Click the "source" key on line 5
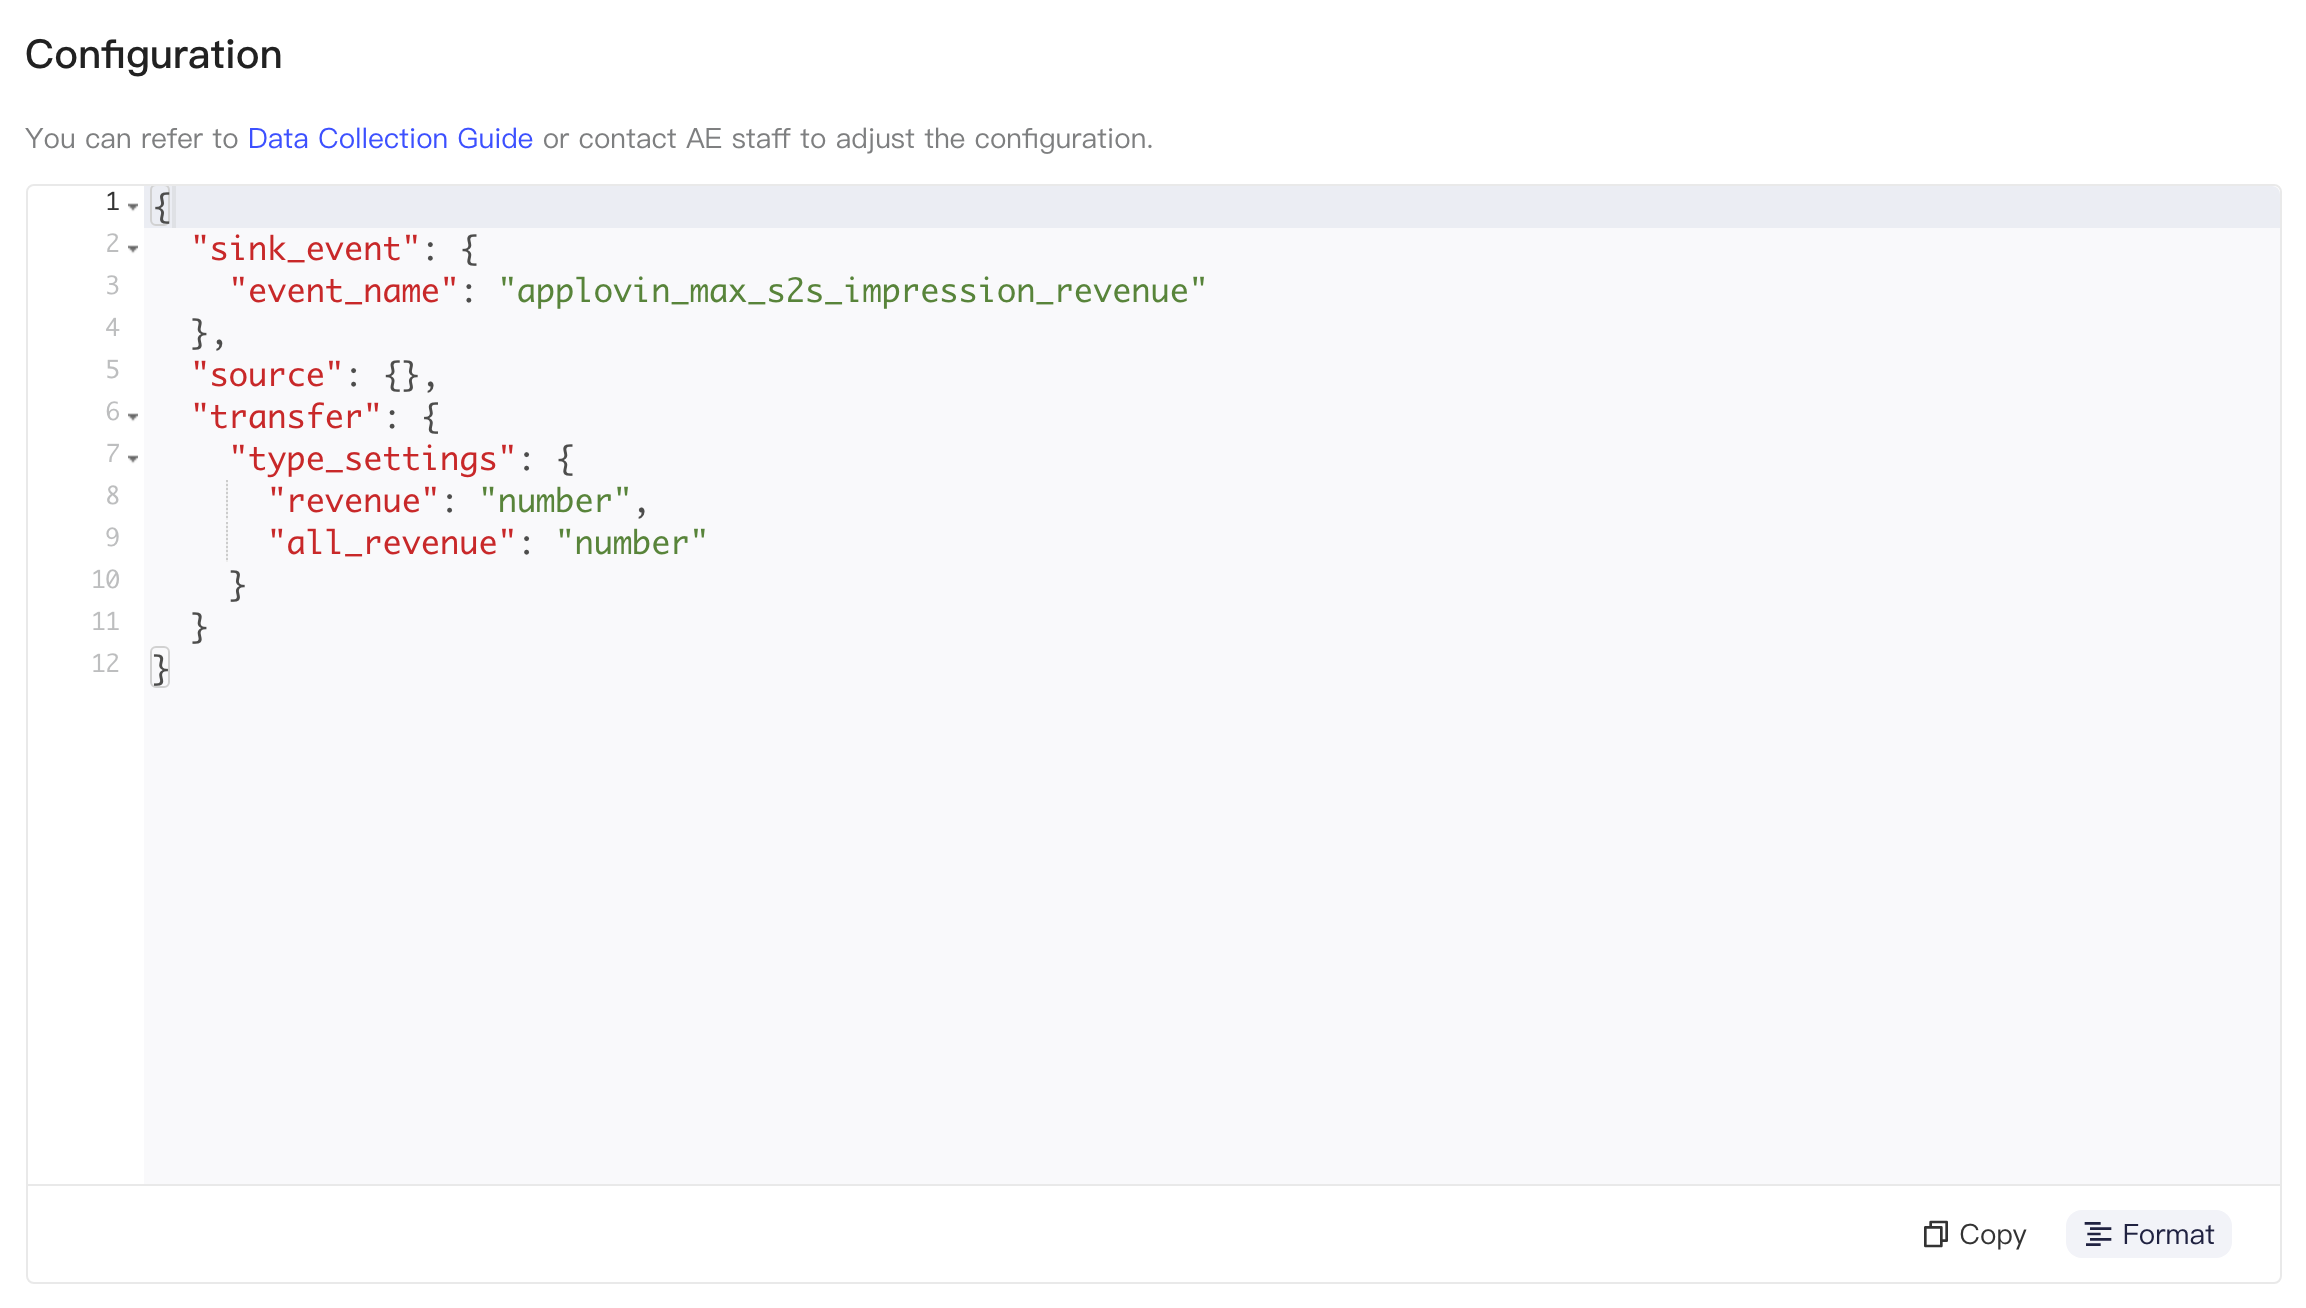 point(267,375)
